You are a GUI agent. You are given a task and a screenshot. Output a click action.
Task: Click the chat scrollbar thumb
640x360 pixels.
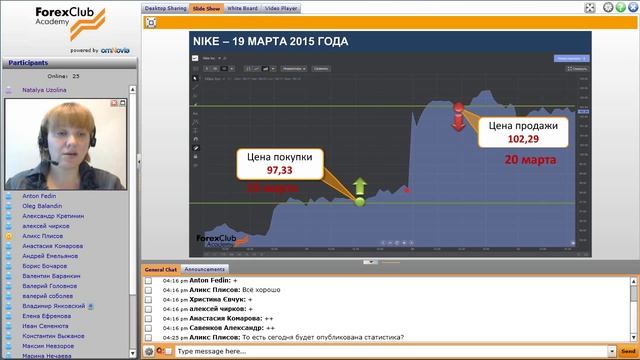[633, 293]
